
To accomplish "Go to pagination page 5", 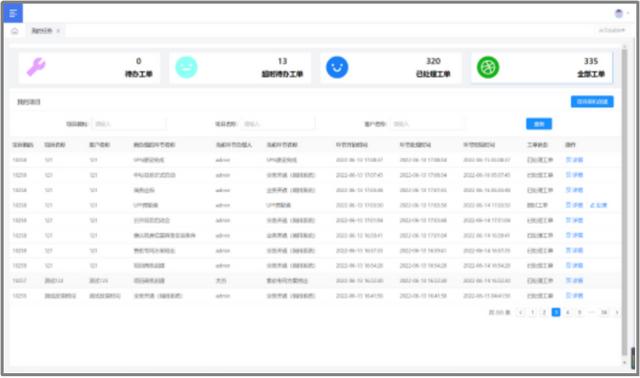I will click(x=580, y=313).
